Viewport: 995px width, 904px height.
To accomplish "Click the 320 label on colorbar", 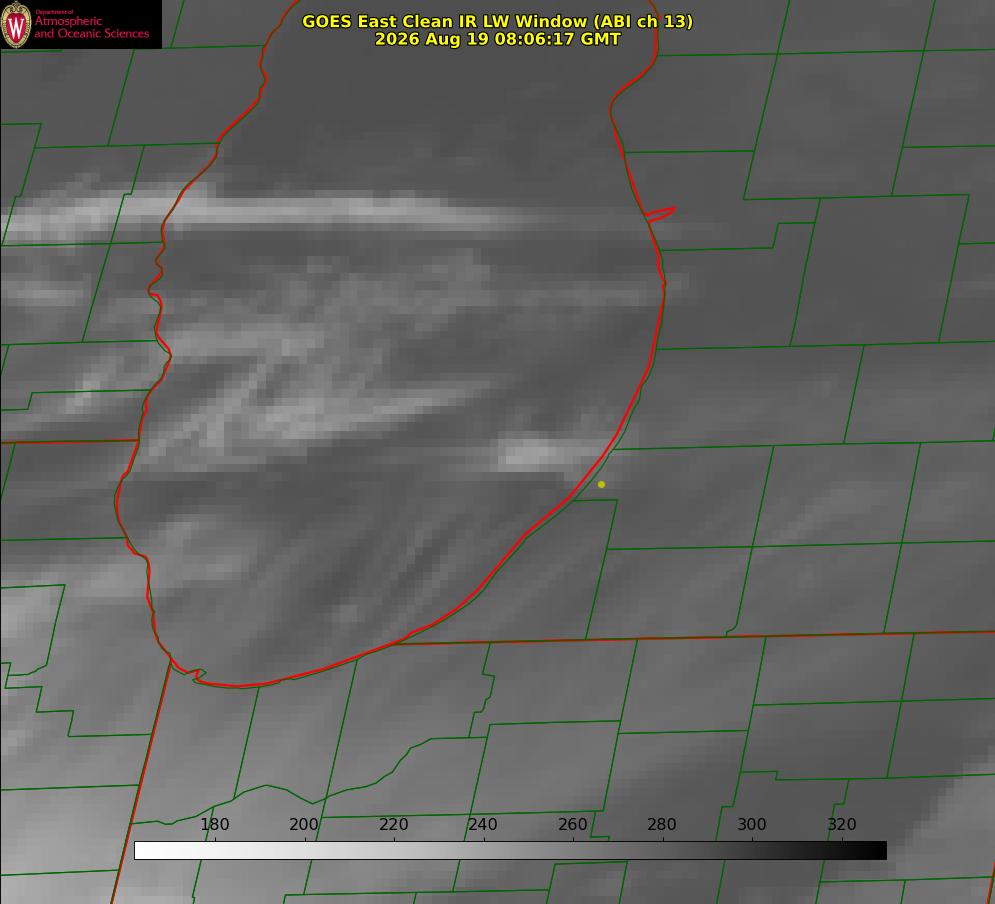I will (842, 824).
